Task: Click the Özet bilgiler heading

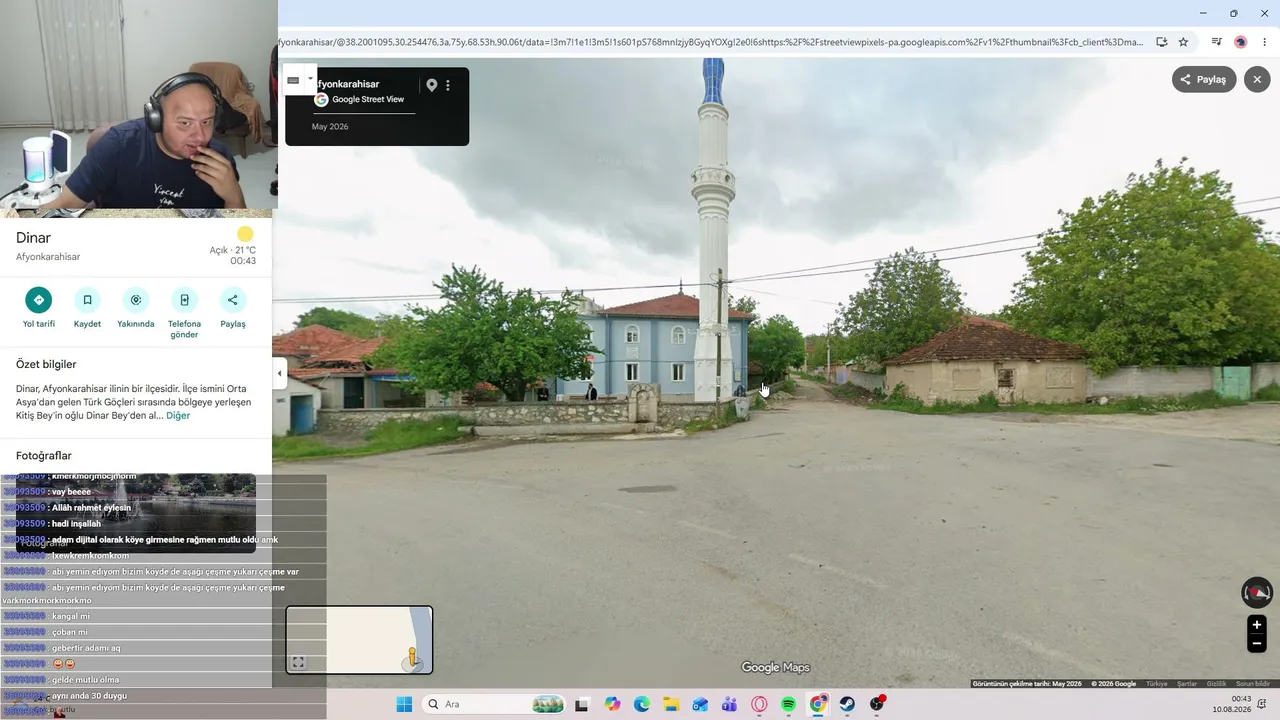Action: coord(46,364)
